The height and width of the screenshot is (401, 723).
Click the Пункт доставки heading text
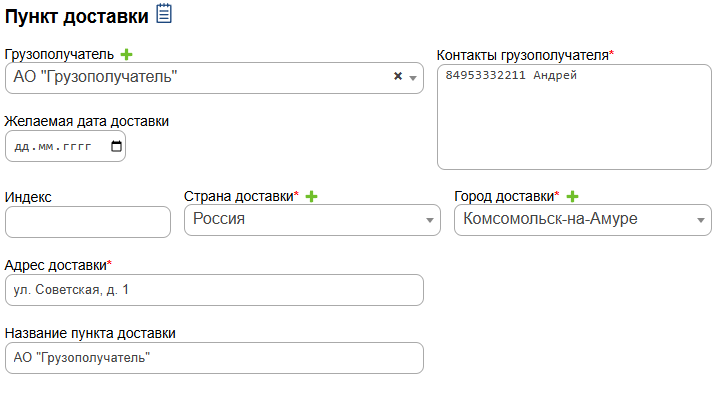click(76, 15)
